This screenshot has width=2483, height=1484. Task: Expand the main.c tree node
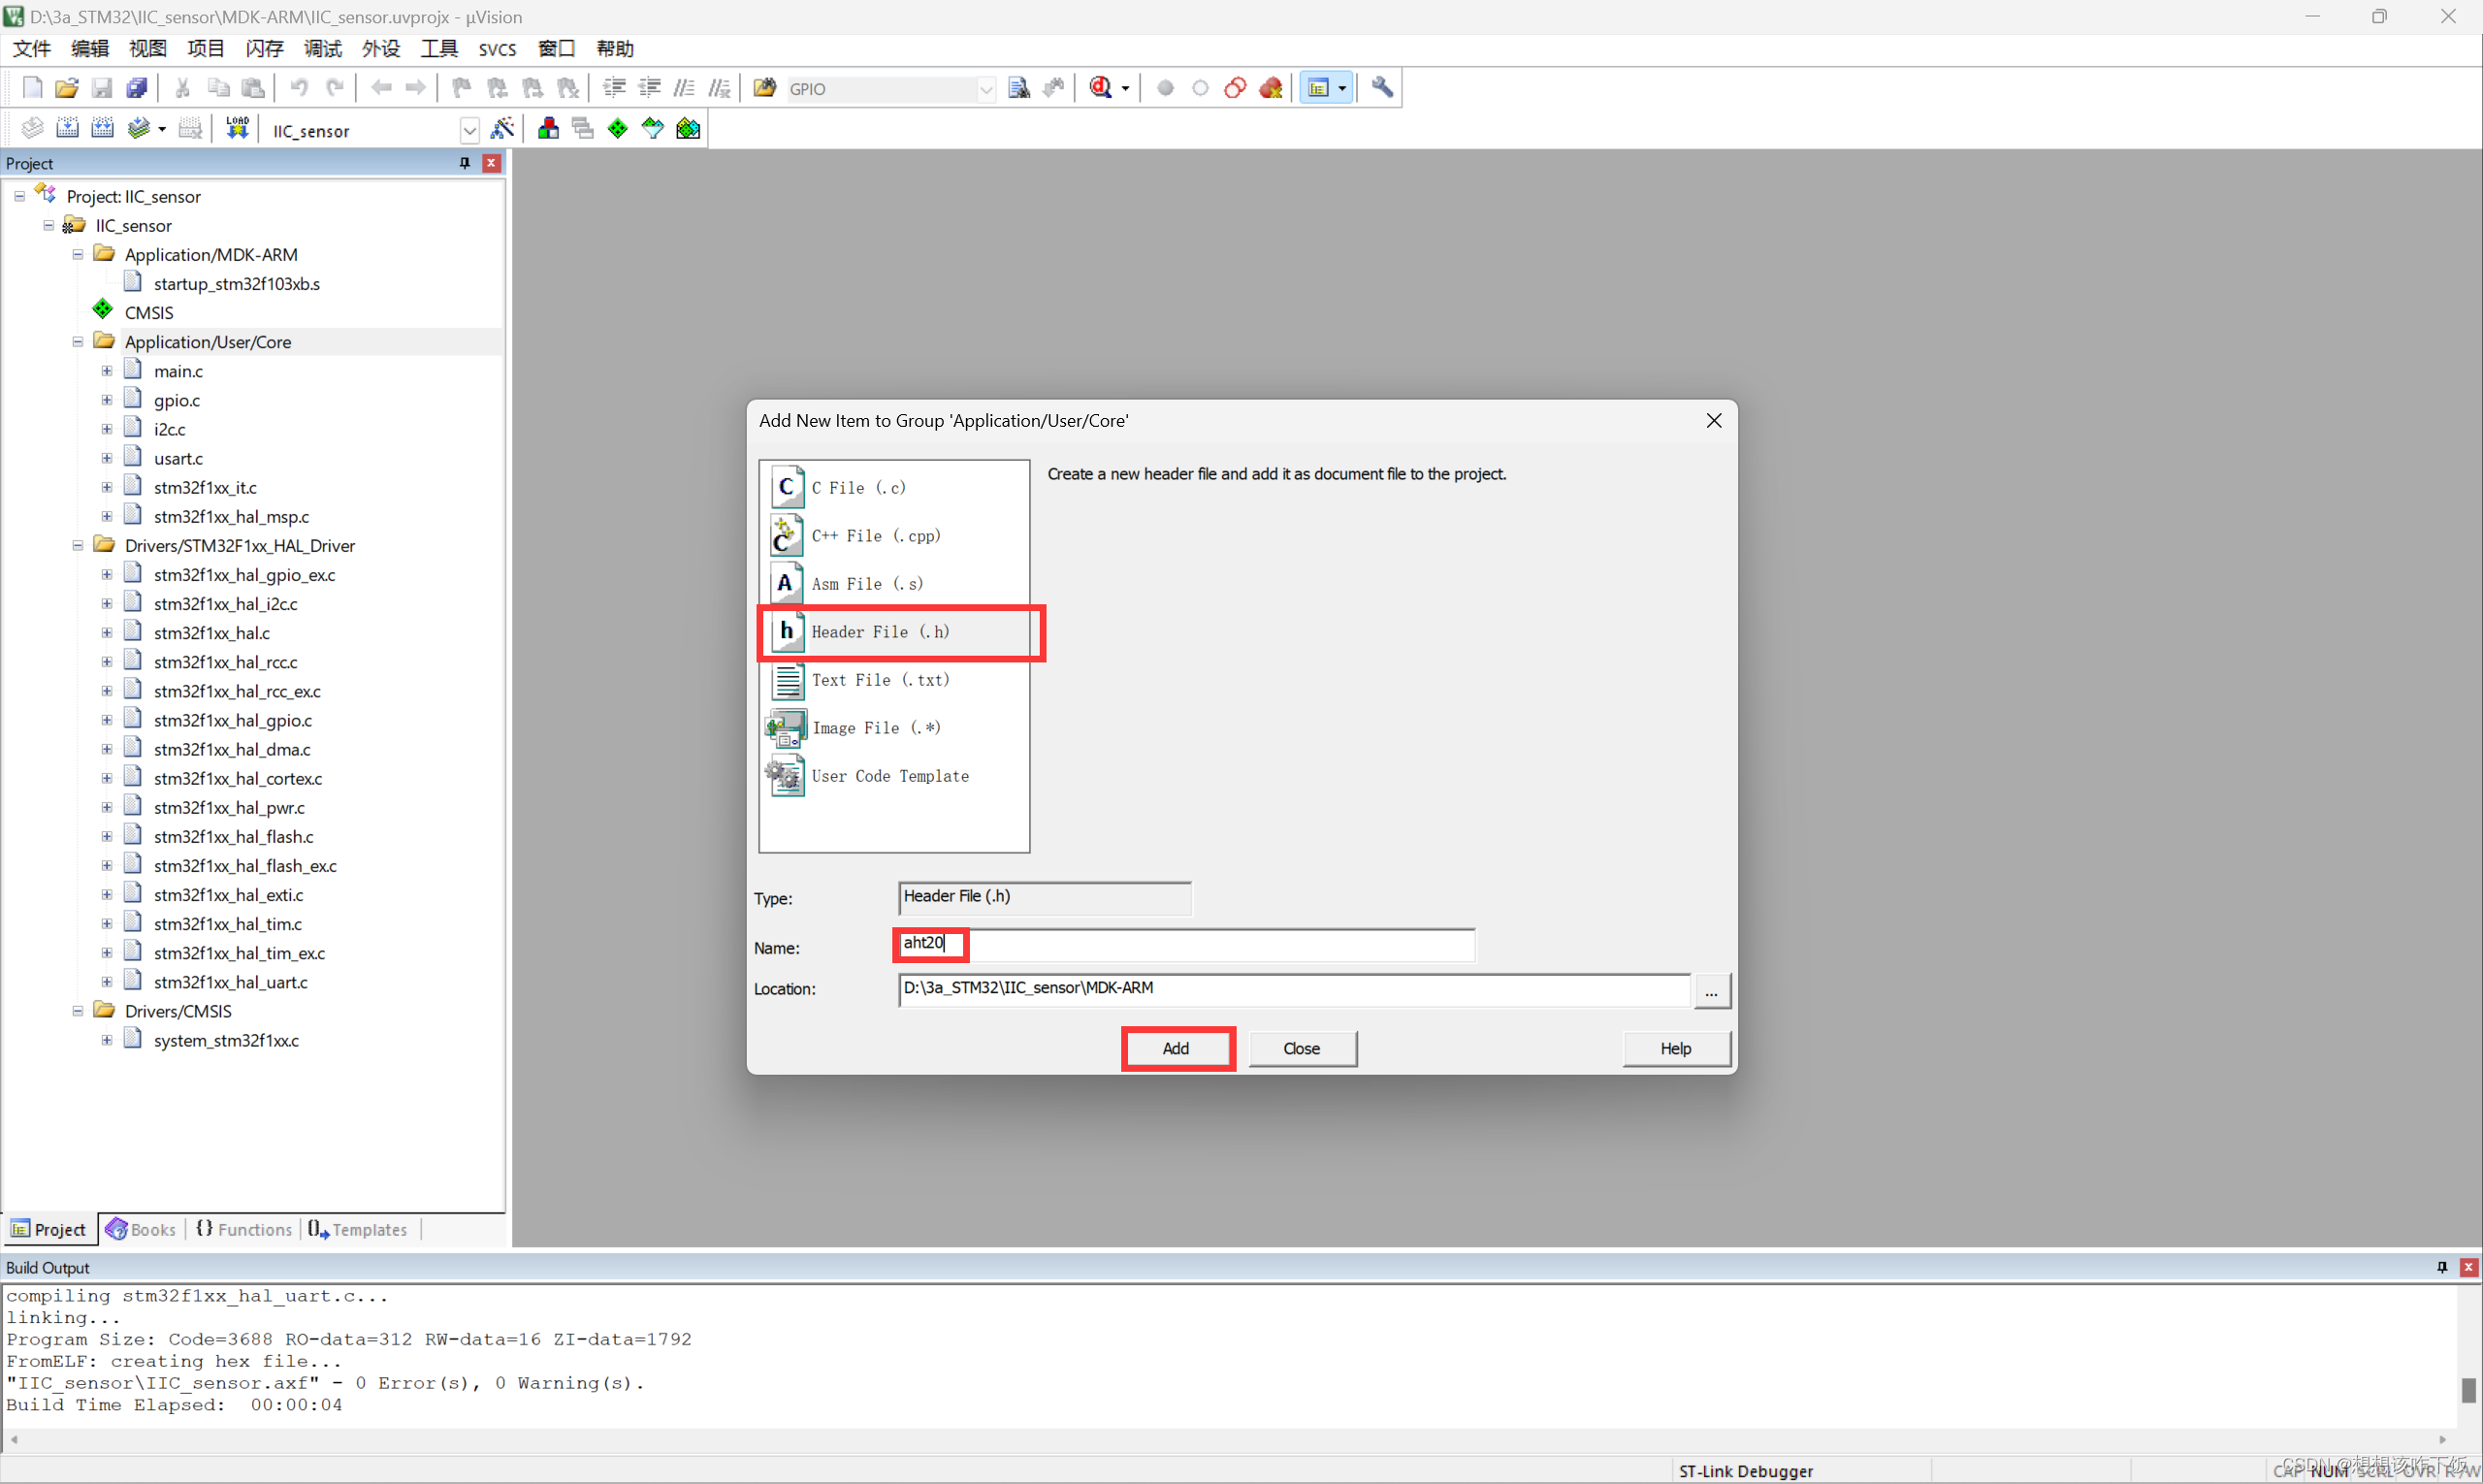click(x=107, y=371)
